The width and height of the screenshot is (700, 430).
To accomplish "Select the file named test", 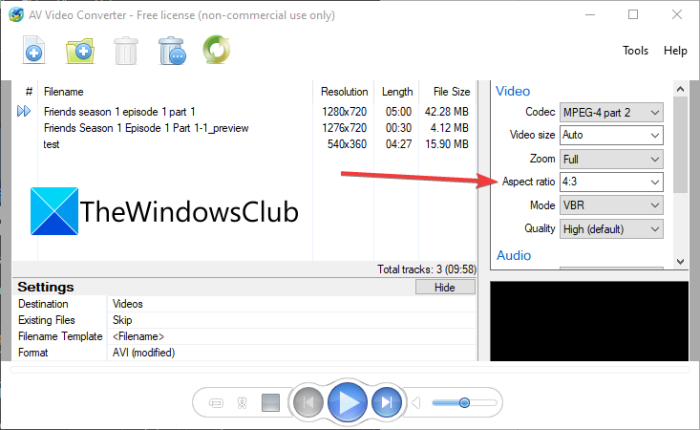I will click(51, 144).
